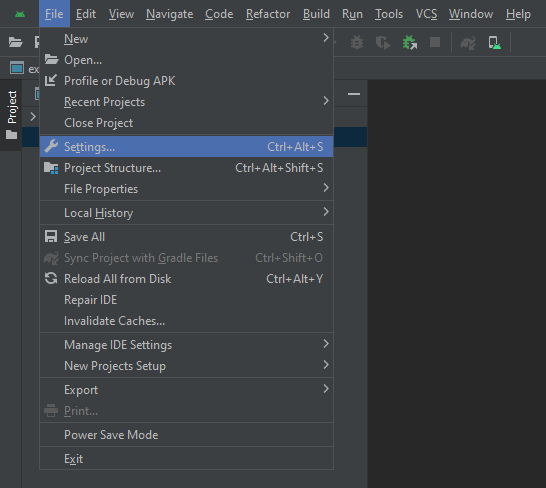Click the Run with Coverage shield icon

[x=383, y=43]
